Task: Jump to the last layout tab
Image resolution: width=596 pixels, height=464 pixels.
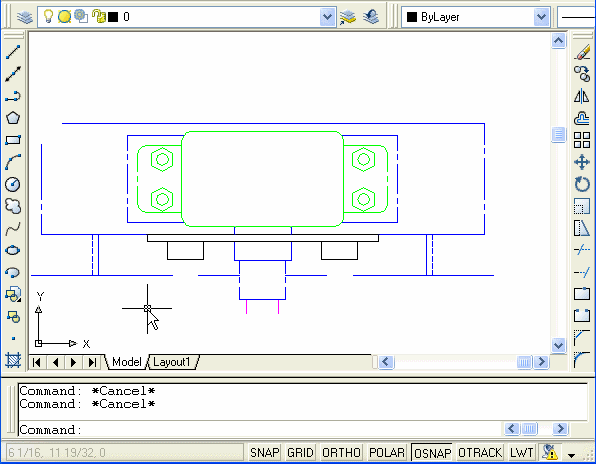Action: tap(92, 362)
